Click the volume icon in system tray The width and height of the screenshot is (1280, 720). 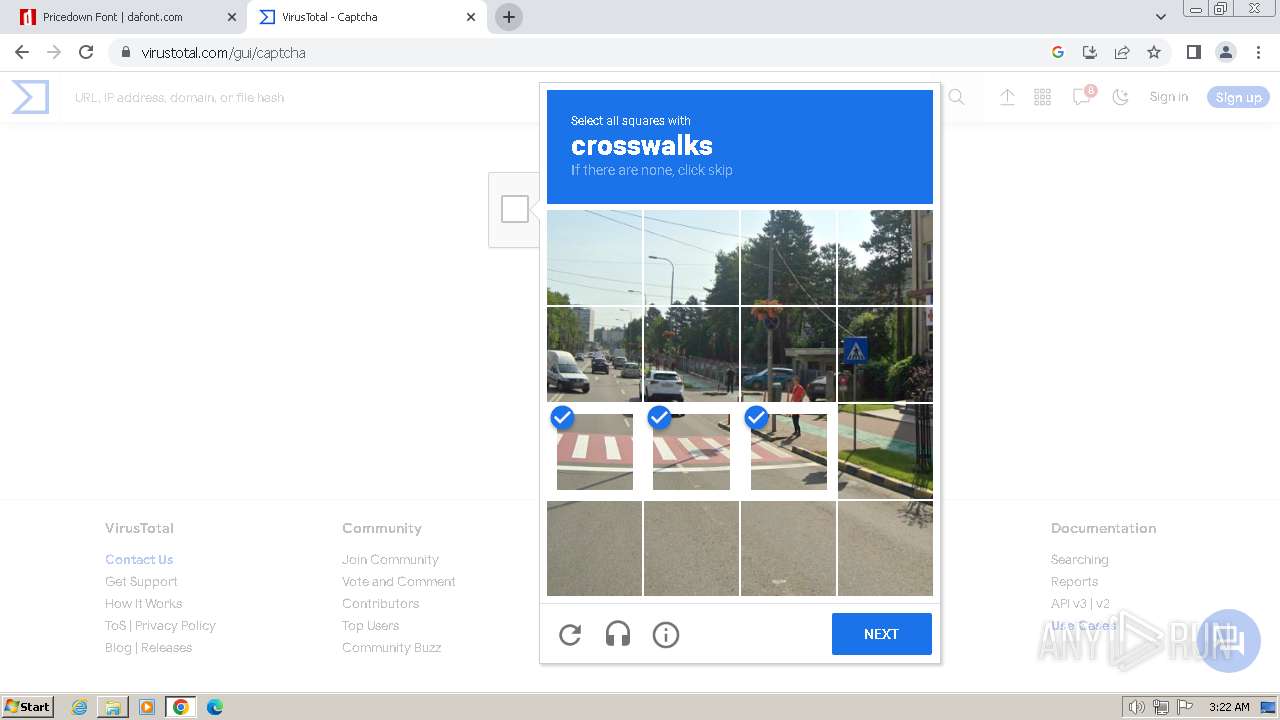click(1136, 707)
